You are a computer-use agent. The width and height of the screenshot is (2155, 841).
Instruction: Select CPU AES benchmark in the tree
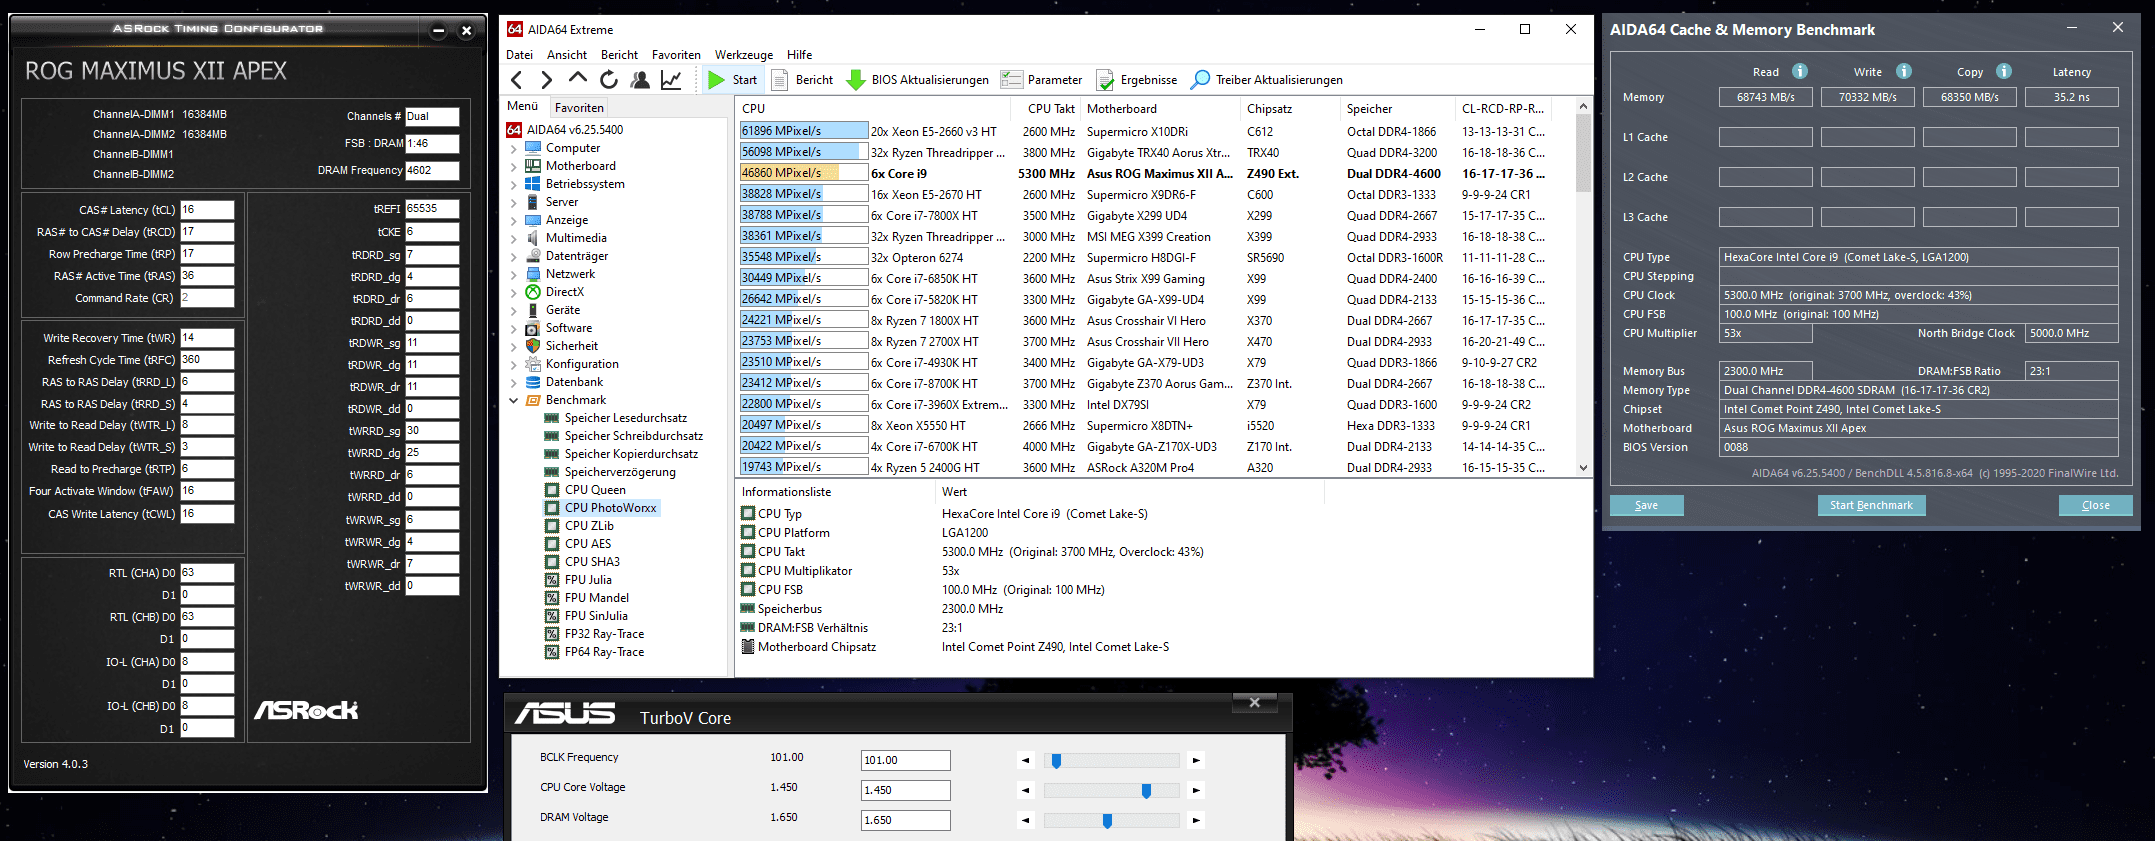pyautogui.click(x=588, y=544)
